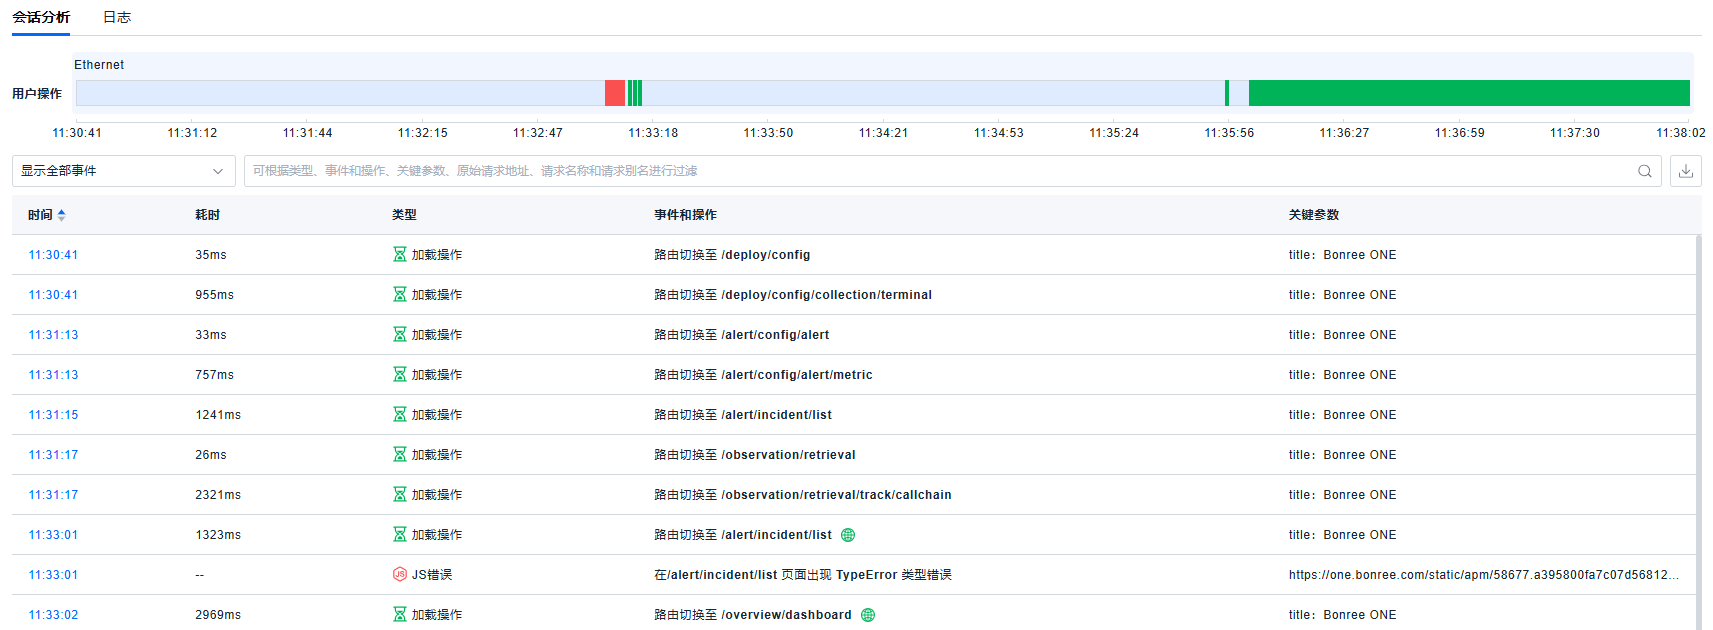Click the JS错误 red icon in the table
The image size is (1713, 630).
tap(400, 574)
